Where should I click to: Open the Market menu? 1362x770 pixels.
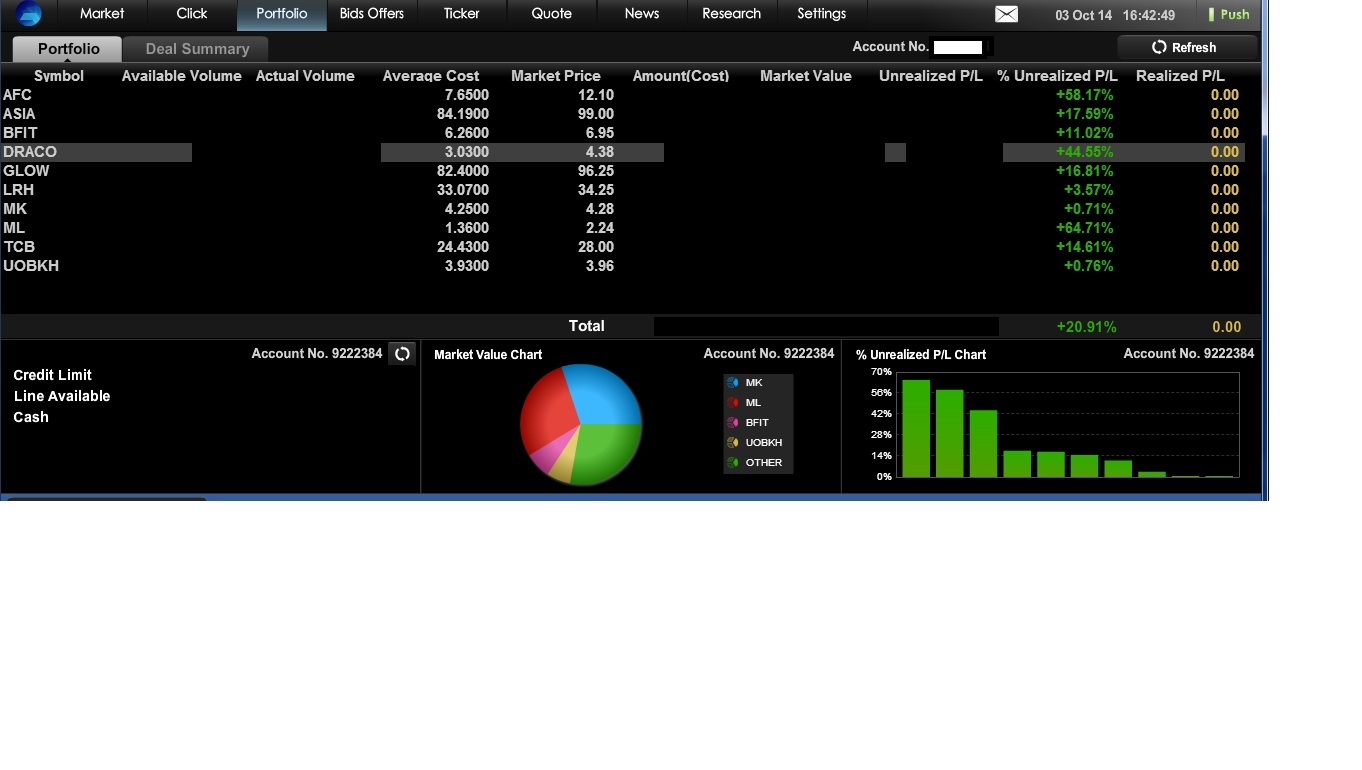pyautogui.click(x=102, y=14)
